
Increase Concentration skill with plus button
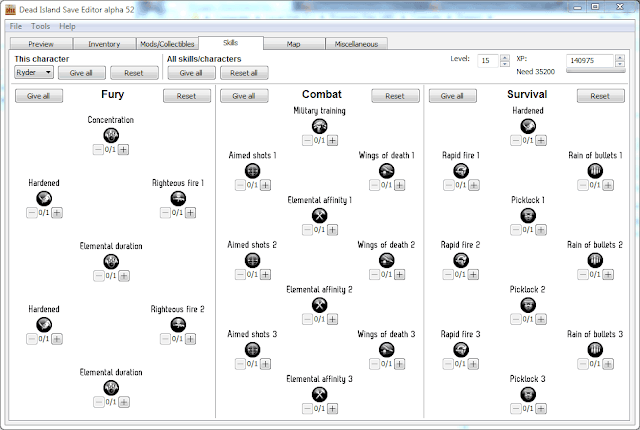point(124,150)
